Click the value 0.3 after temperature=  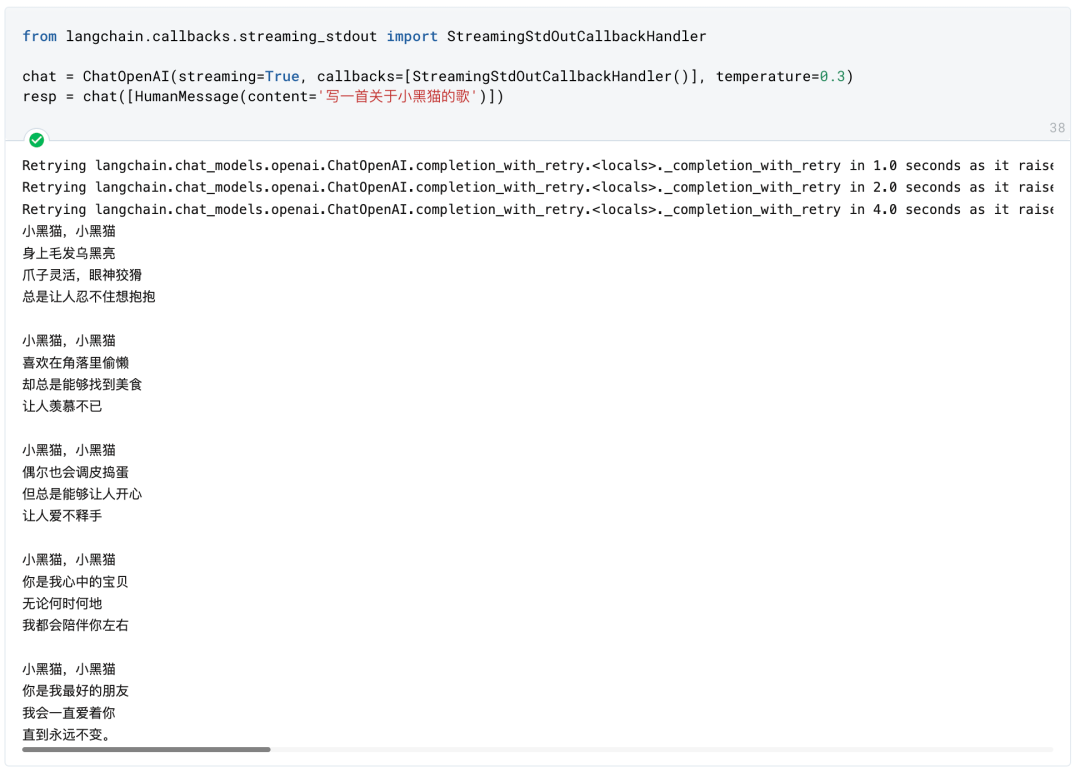click(x=832, y=76)
